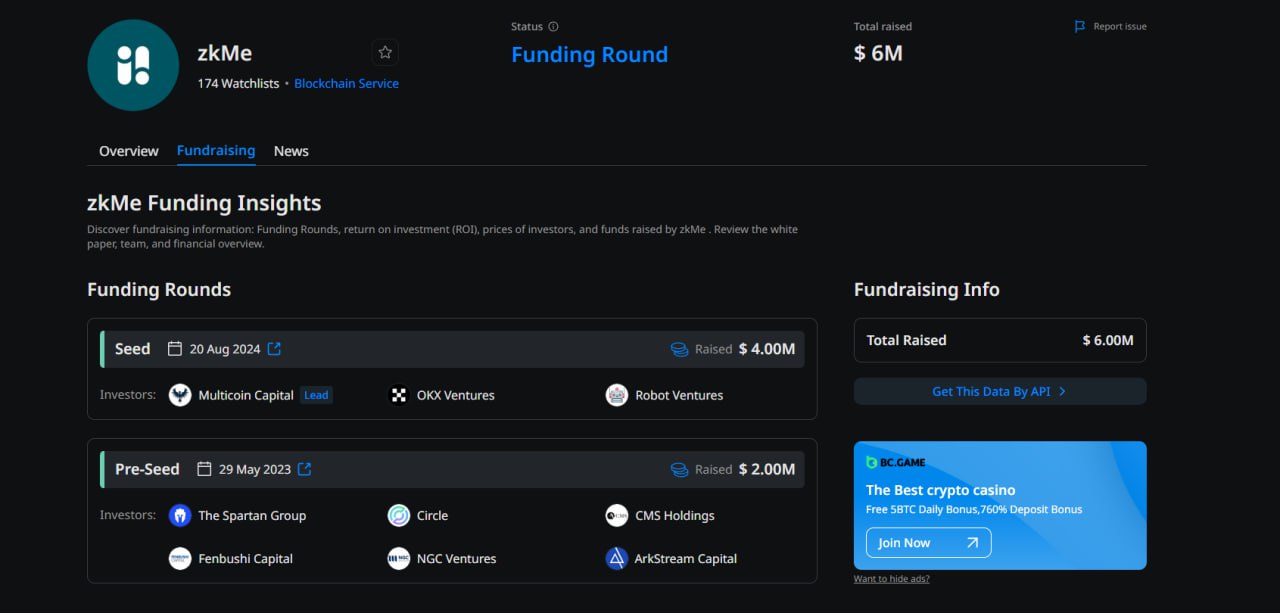
Task: Click the Report issue link text
Action: coord(1120,27)
